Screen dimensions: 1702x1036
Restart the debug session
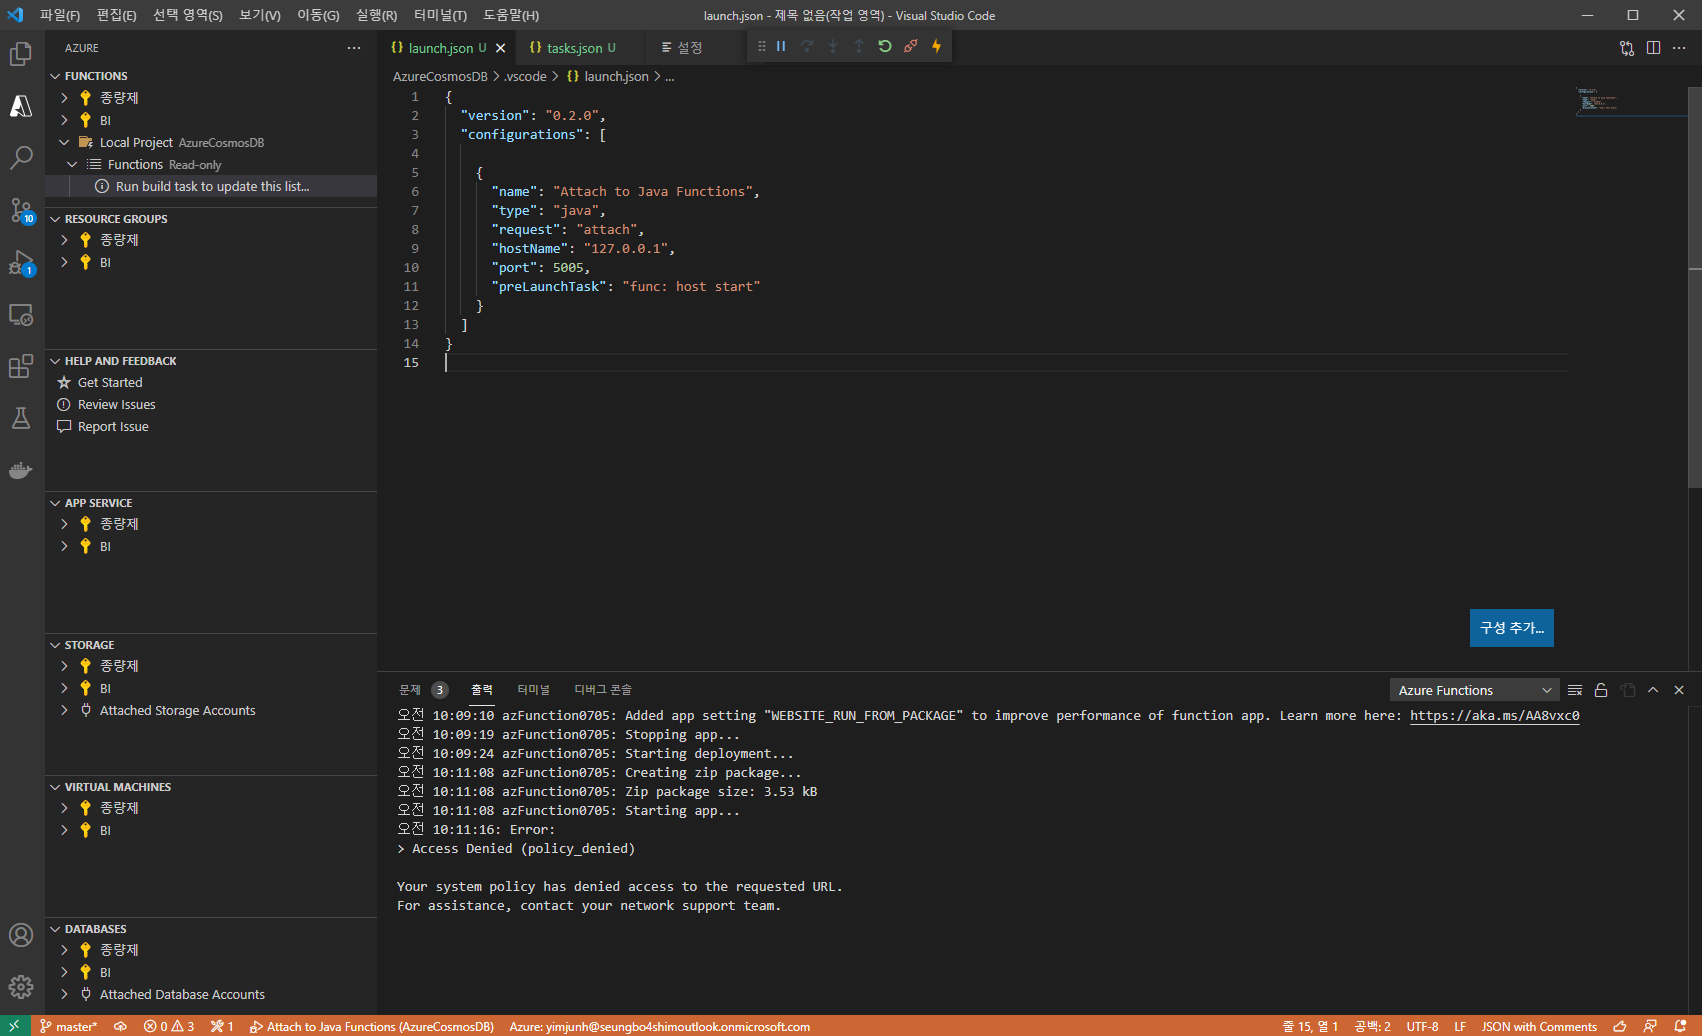pos(884,45)
